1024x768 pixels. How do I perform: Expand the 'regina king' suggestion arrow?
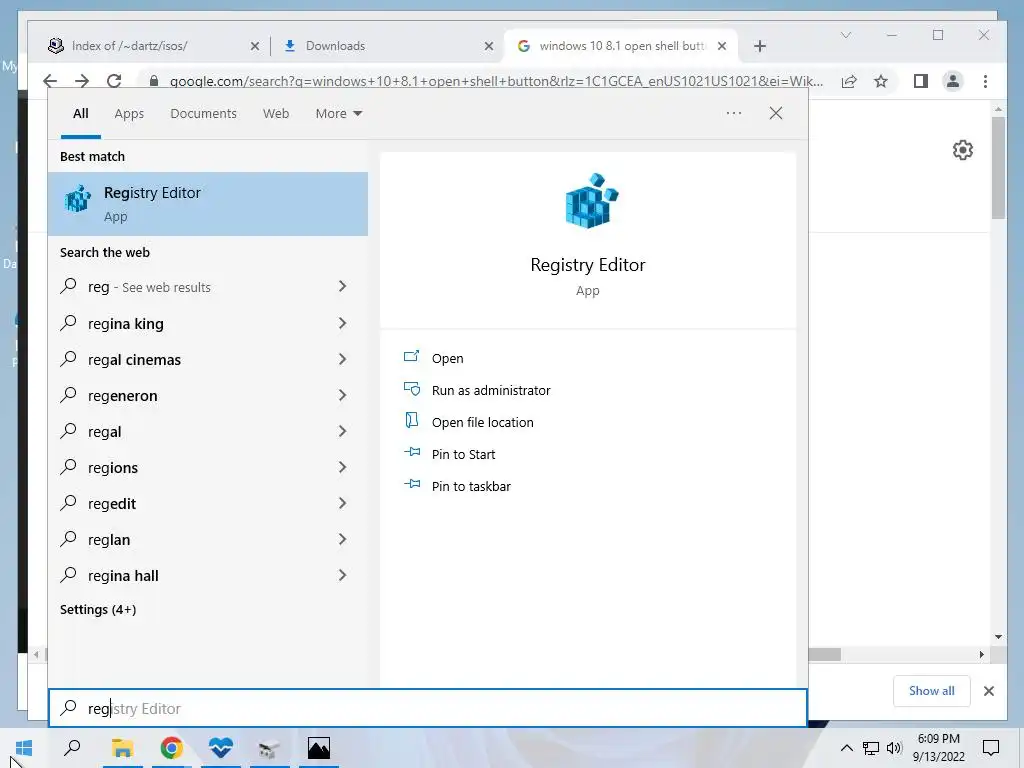coord(342,323)
